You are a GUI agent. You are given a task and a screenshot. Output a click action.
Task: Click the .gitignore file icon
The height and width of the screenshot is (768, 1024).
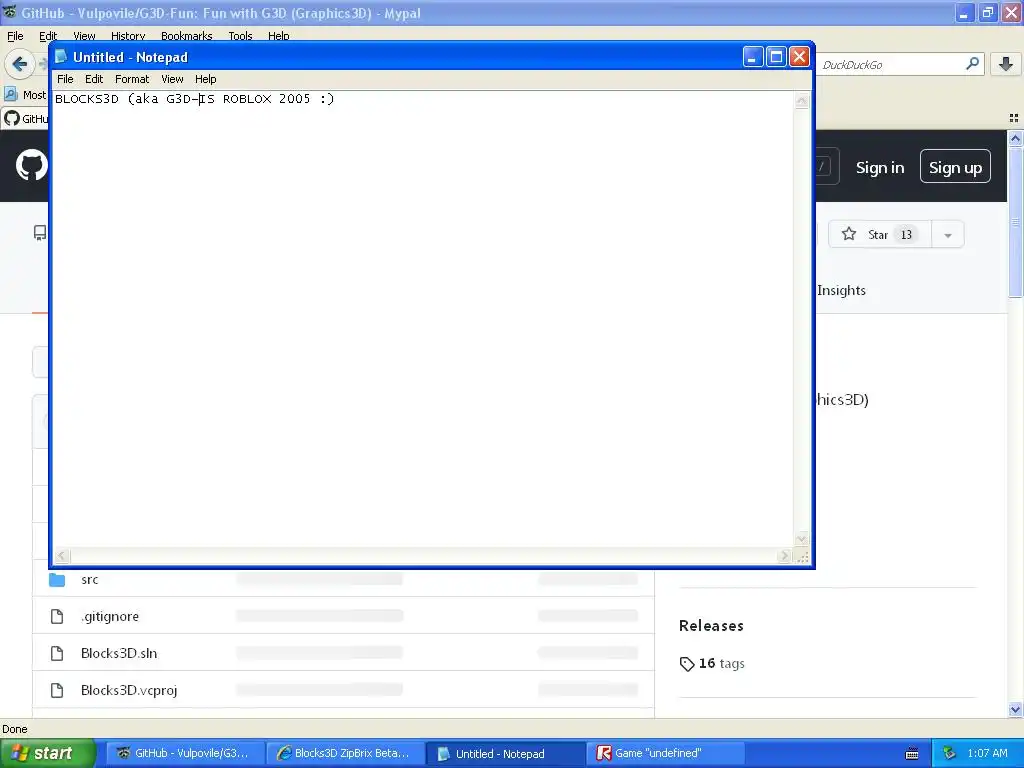[57, 616]
